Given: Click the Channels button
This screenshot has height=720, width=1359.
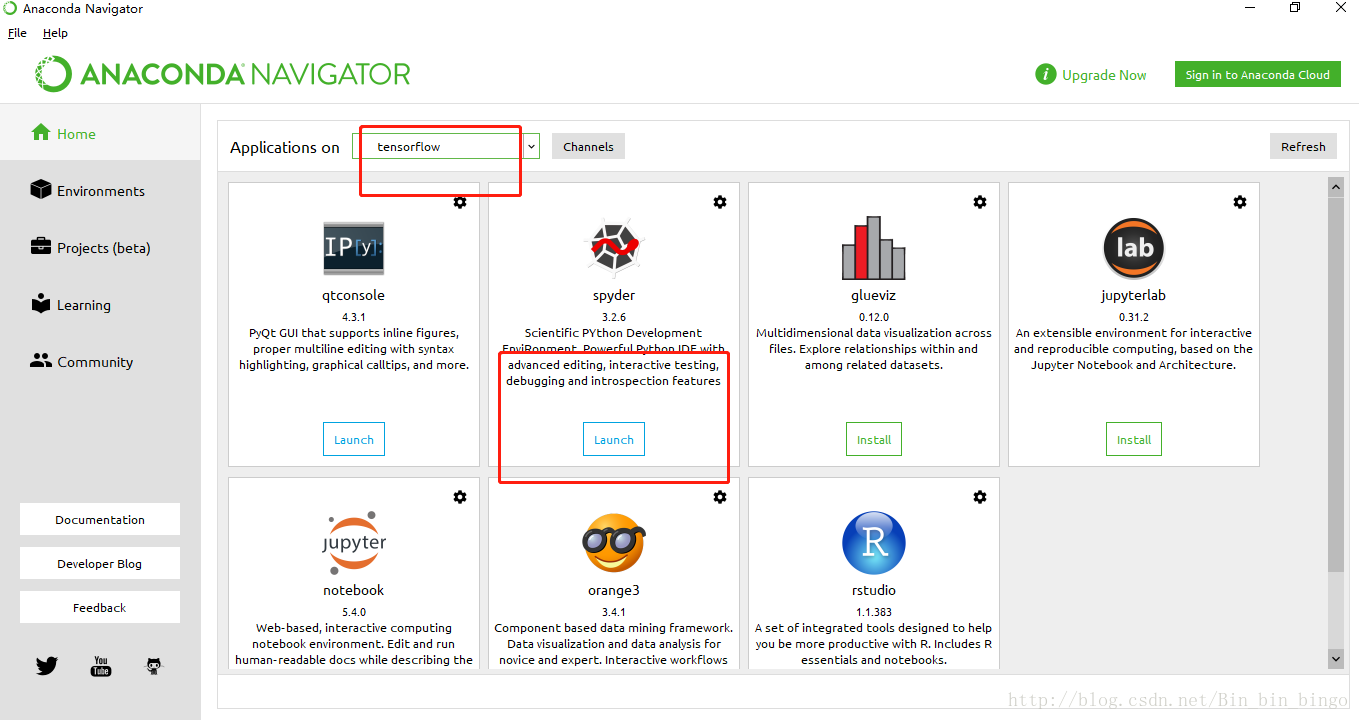Looking at the screenshot, I should pyautogui.click(x=588, y=146).
